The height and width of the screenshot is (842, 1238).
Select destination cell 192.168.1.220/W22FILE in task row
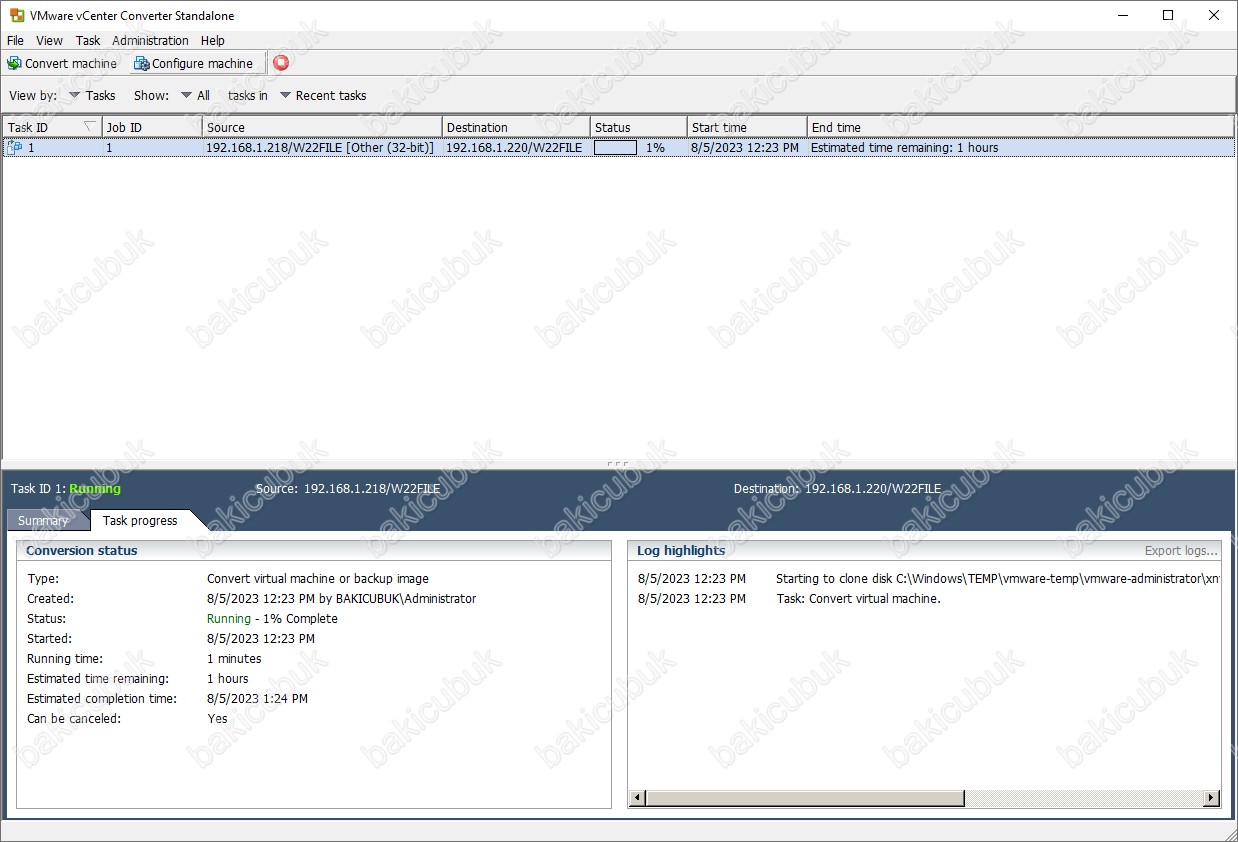(x=514, y=147)
